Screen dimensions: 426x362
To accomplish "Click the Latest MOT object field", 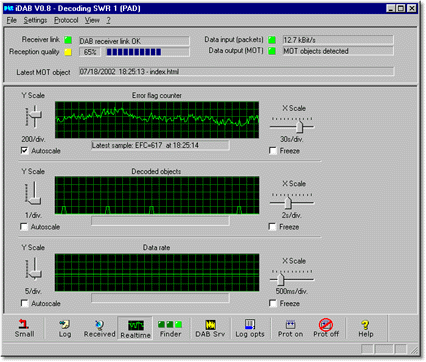I will point(236,72).
